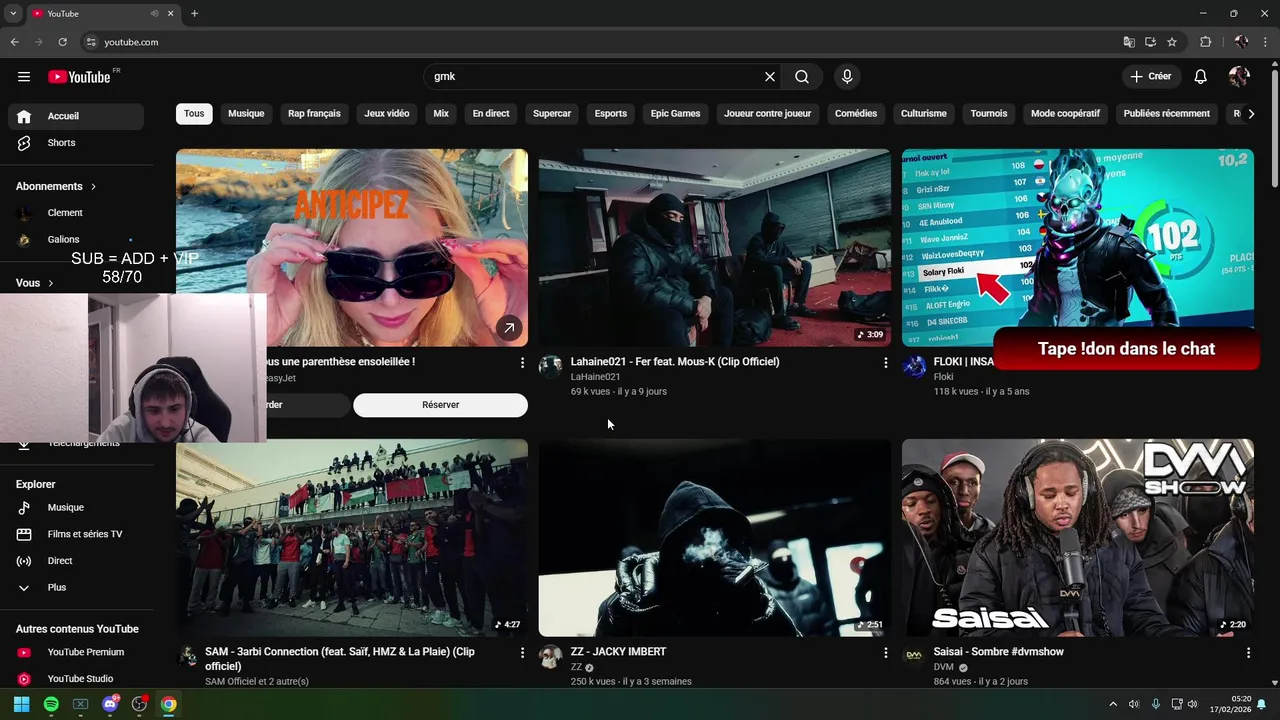
Task: Open the ANTICIPEZ ad thumbnail
Action: pos(352,248)
